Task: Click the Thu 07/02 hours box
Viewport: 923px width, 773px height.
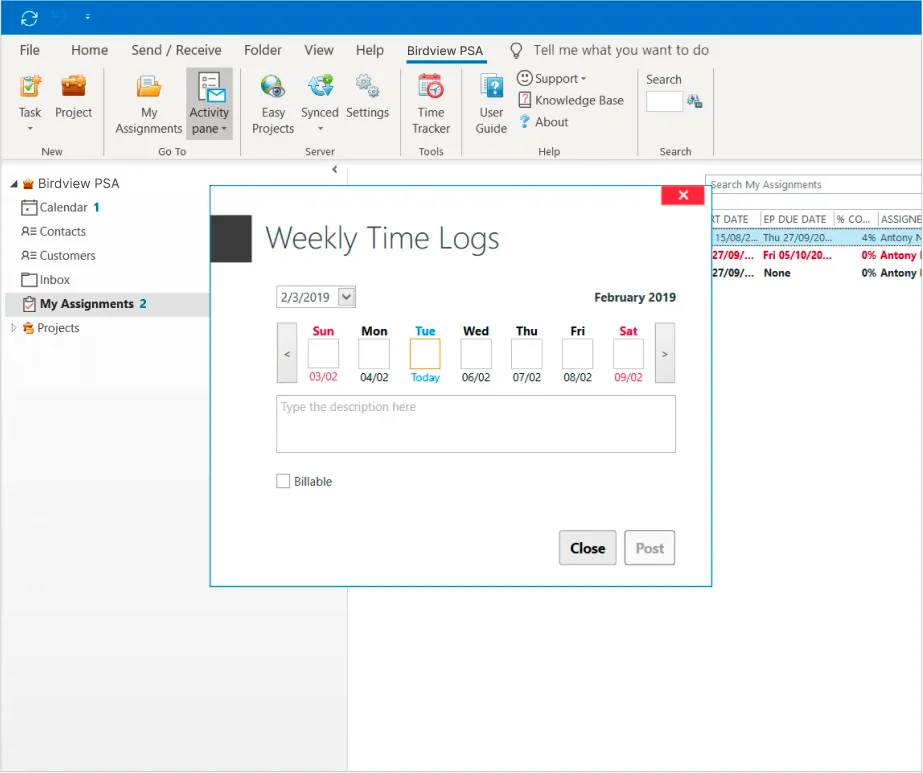Action: pos(526,353)
